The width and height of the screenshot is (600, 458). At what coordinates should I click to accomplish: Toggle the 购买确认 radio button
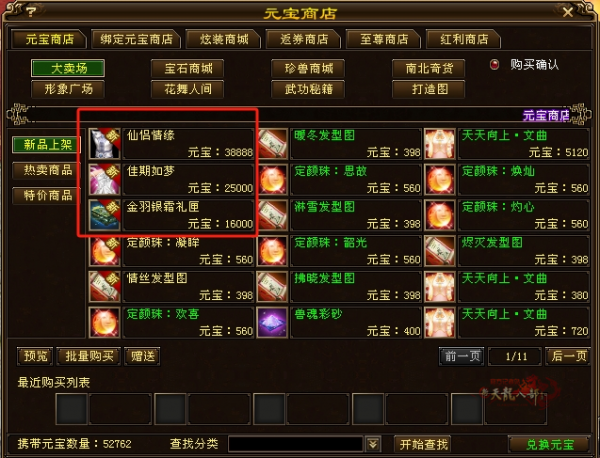tap(494, 65)
